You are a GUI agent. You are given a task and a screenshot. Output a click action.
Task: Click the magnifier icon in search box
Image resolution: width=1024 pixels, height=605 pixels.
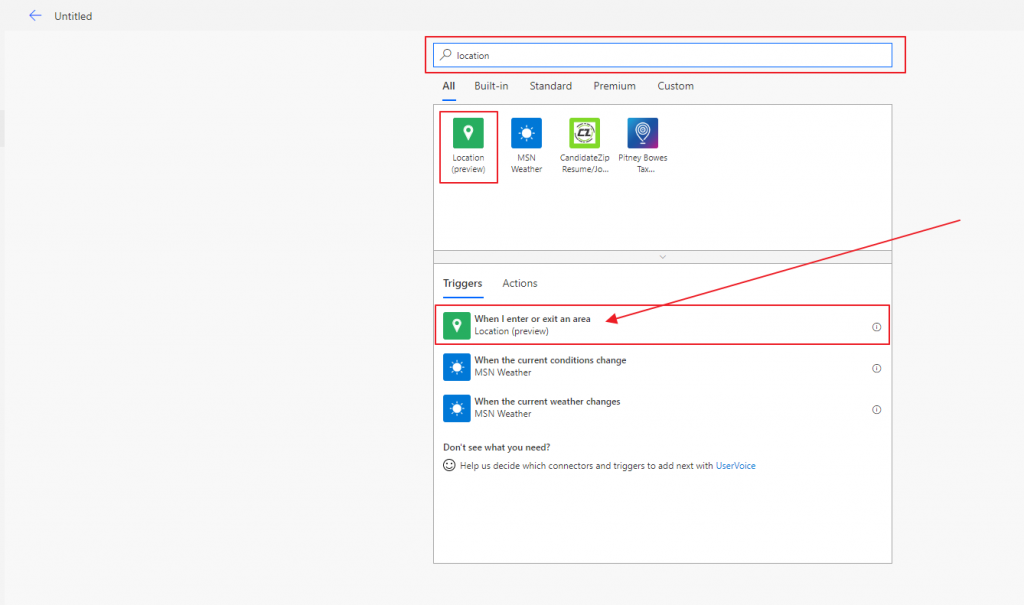[x=446, y=55]
